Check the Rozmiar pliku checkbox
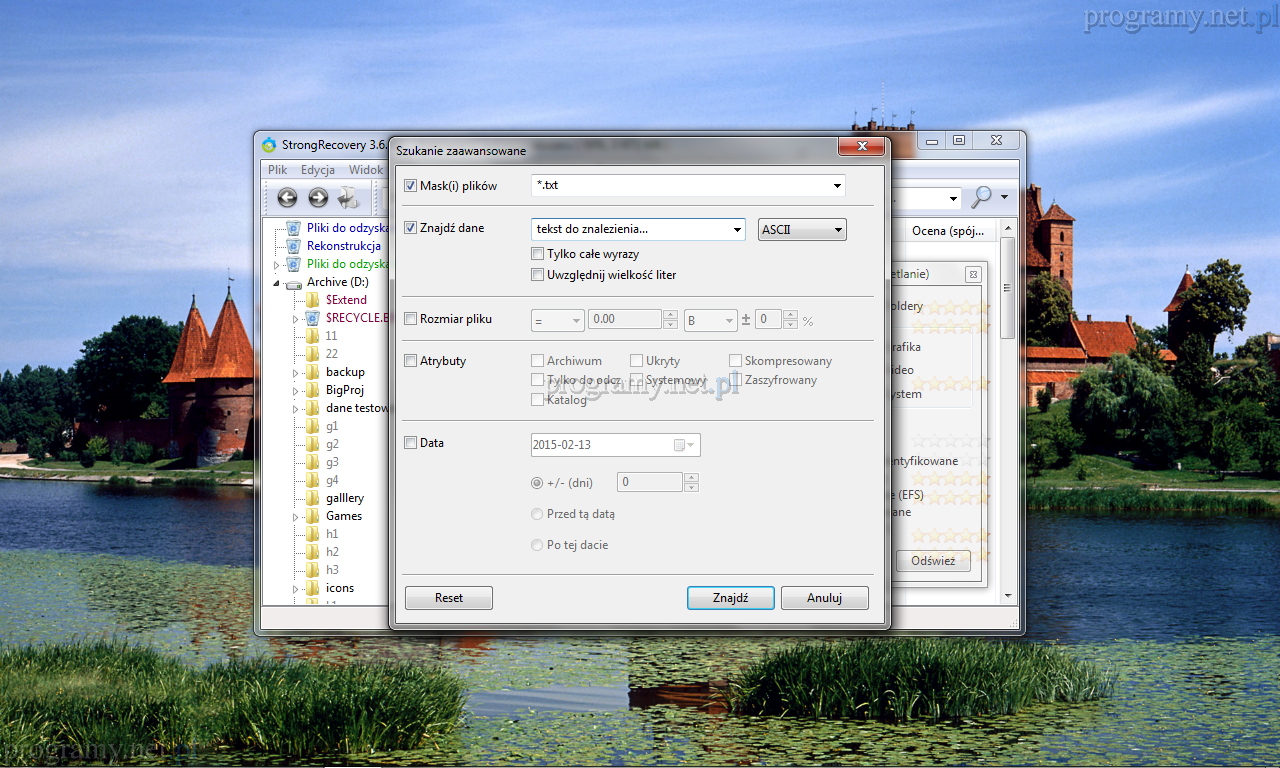Screen dimensions: 1280x768 point(411,320)
